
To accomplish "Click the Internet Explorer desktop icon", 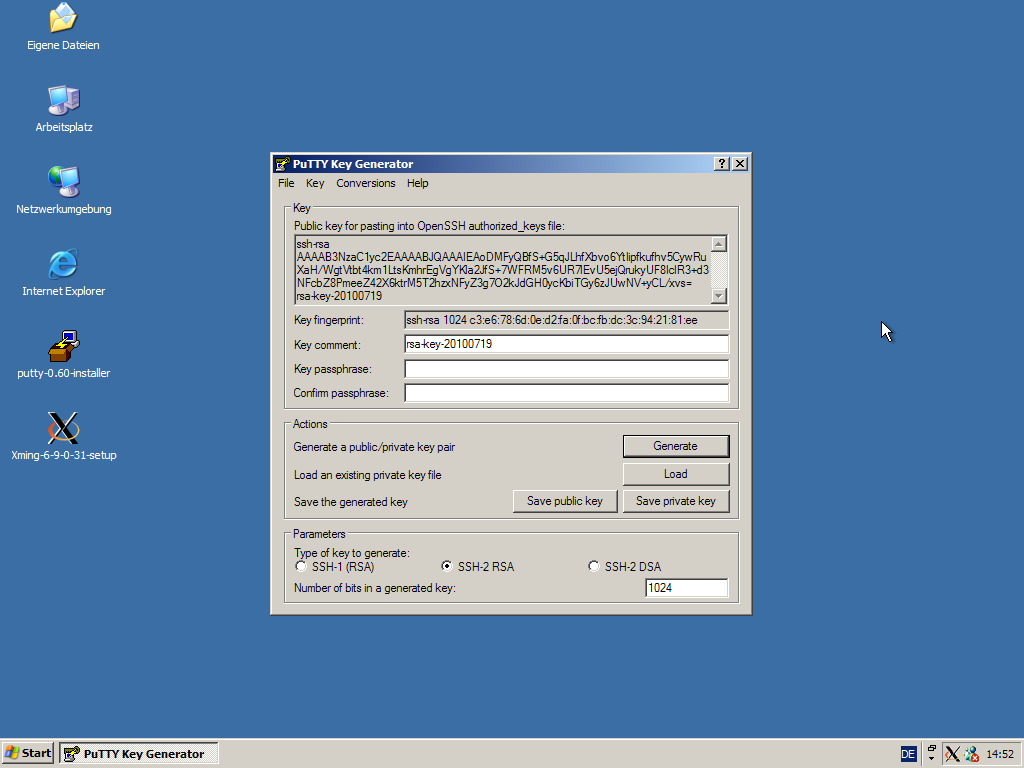I will pyautogui.click(x=63, y=265).
